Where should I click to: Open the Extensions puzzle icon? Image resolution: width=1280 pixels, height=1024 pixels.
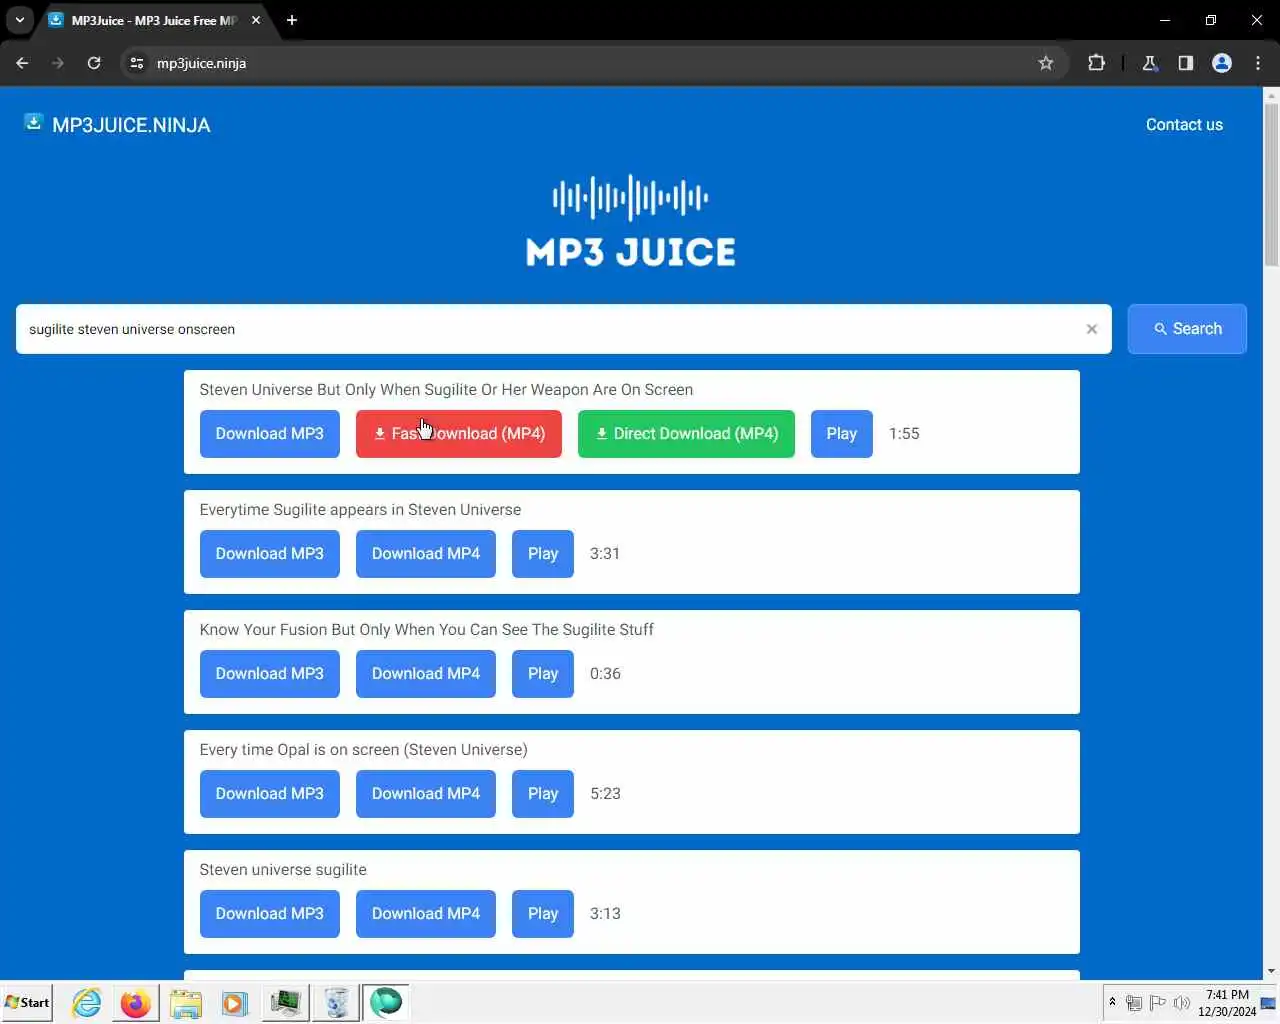(x=1096, y=63)
